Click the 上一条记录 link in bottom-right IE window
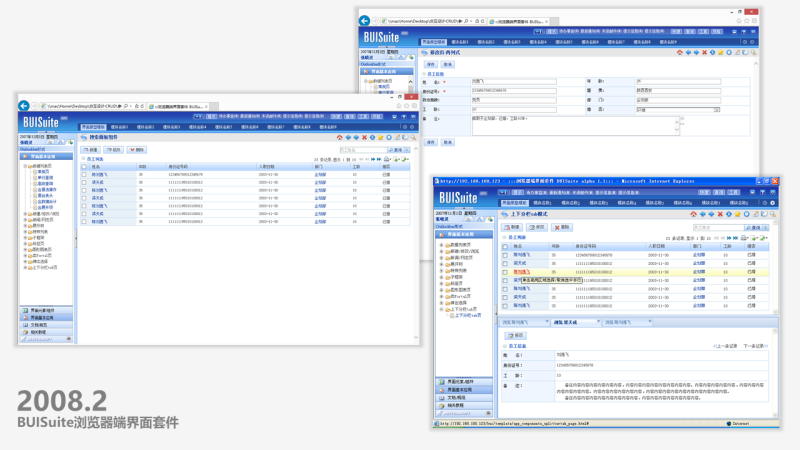Viewport: 800px width, 450px height. pyautogui.click(x=725, y=346)
